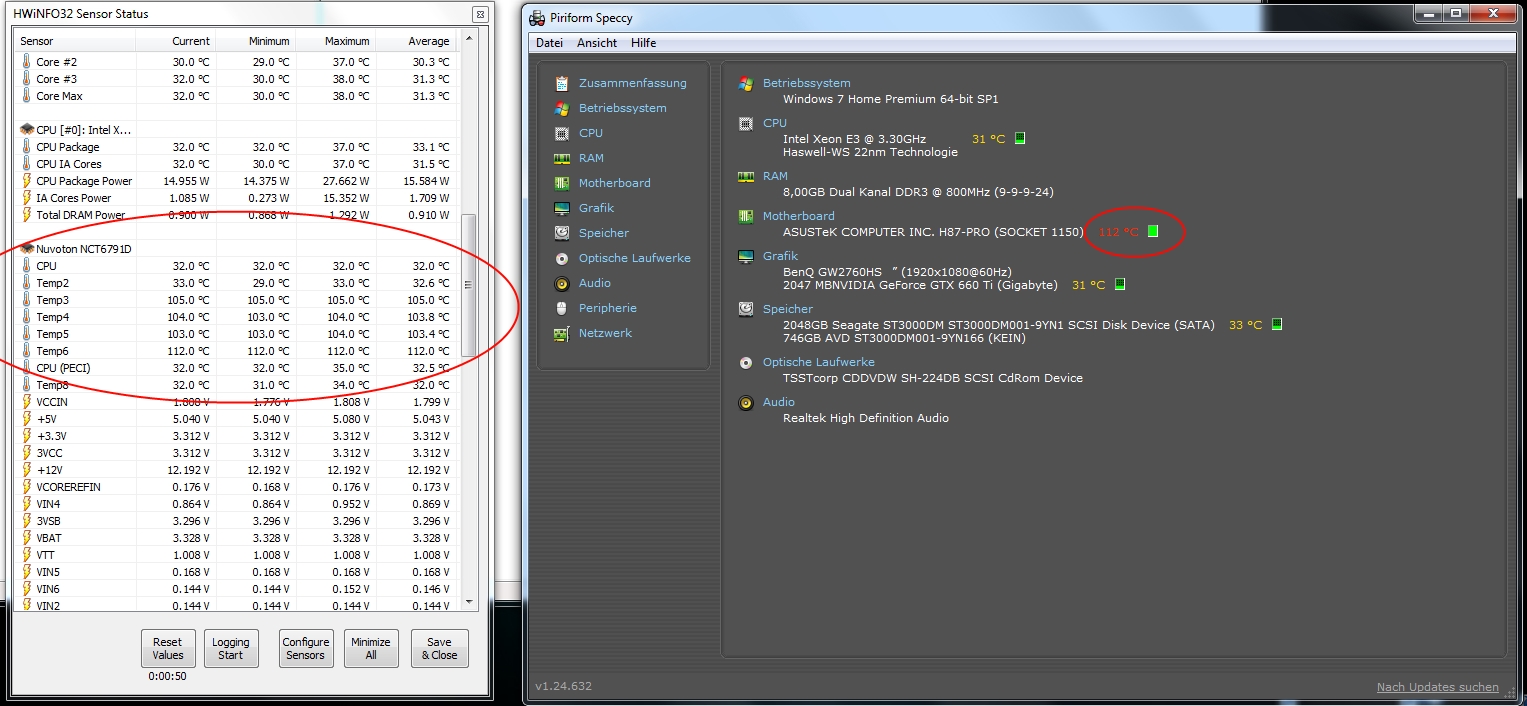Click the Peripherie mouse icon in sidebar
1527x706 pixels.
pos(561,308)
